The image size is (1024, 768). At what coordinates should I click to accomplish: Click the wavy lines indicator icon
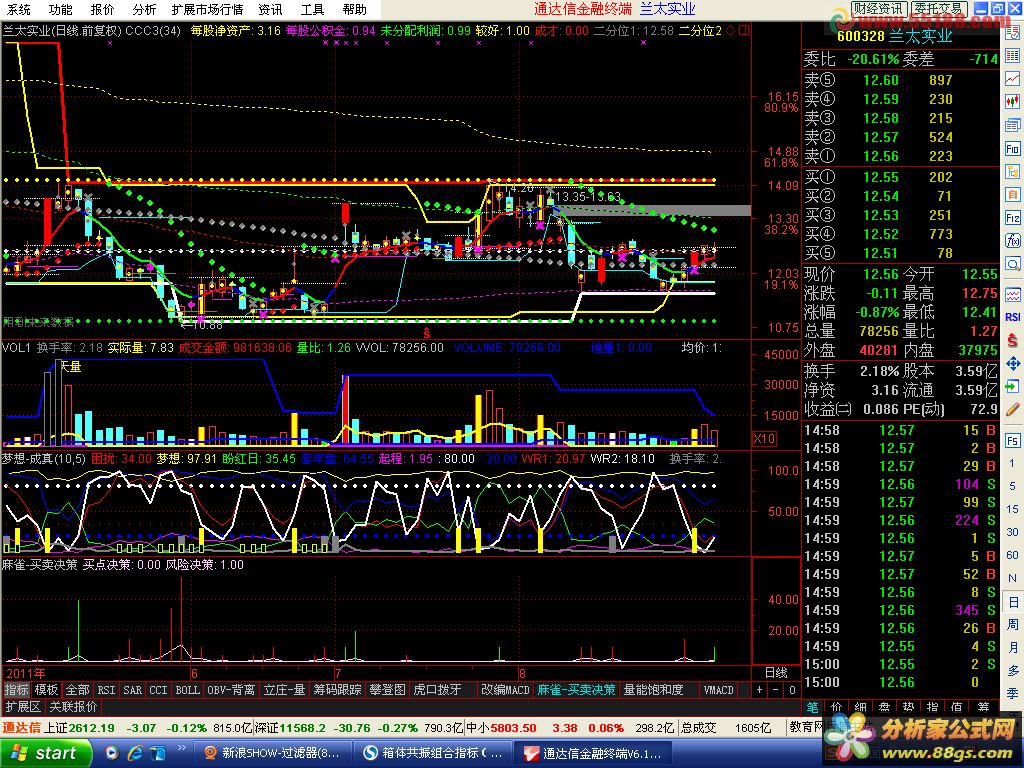click(x=1013, y=294)
